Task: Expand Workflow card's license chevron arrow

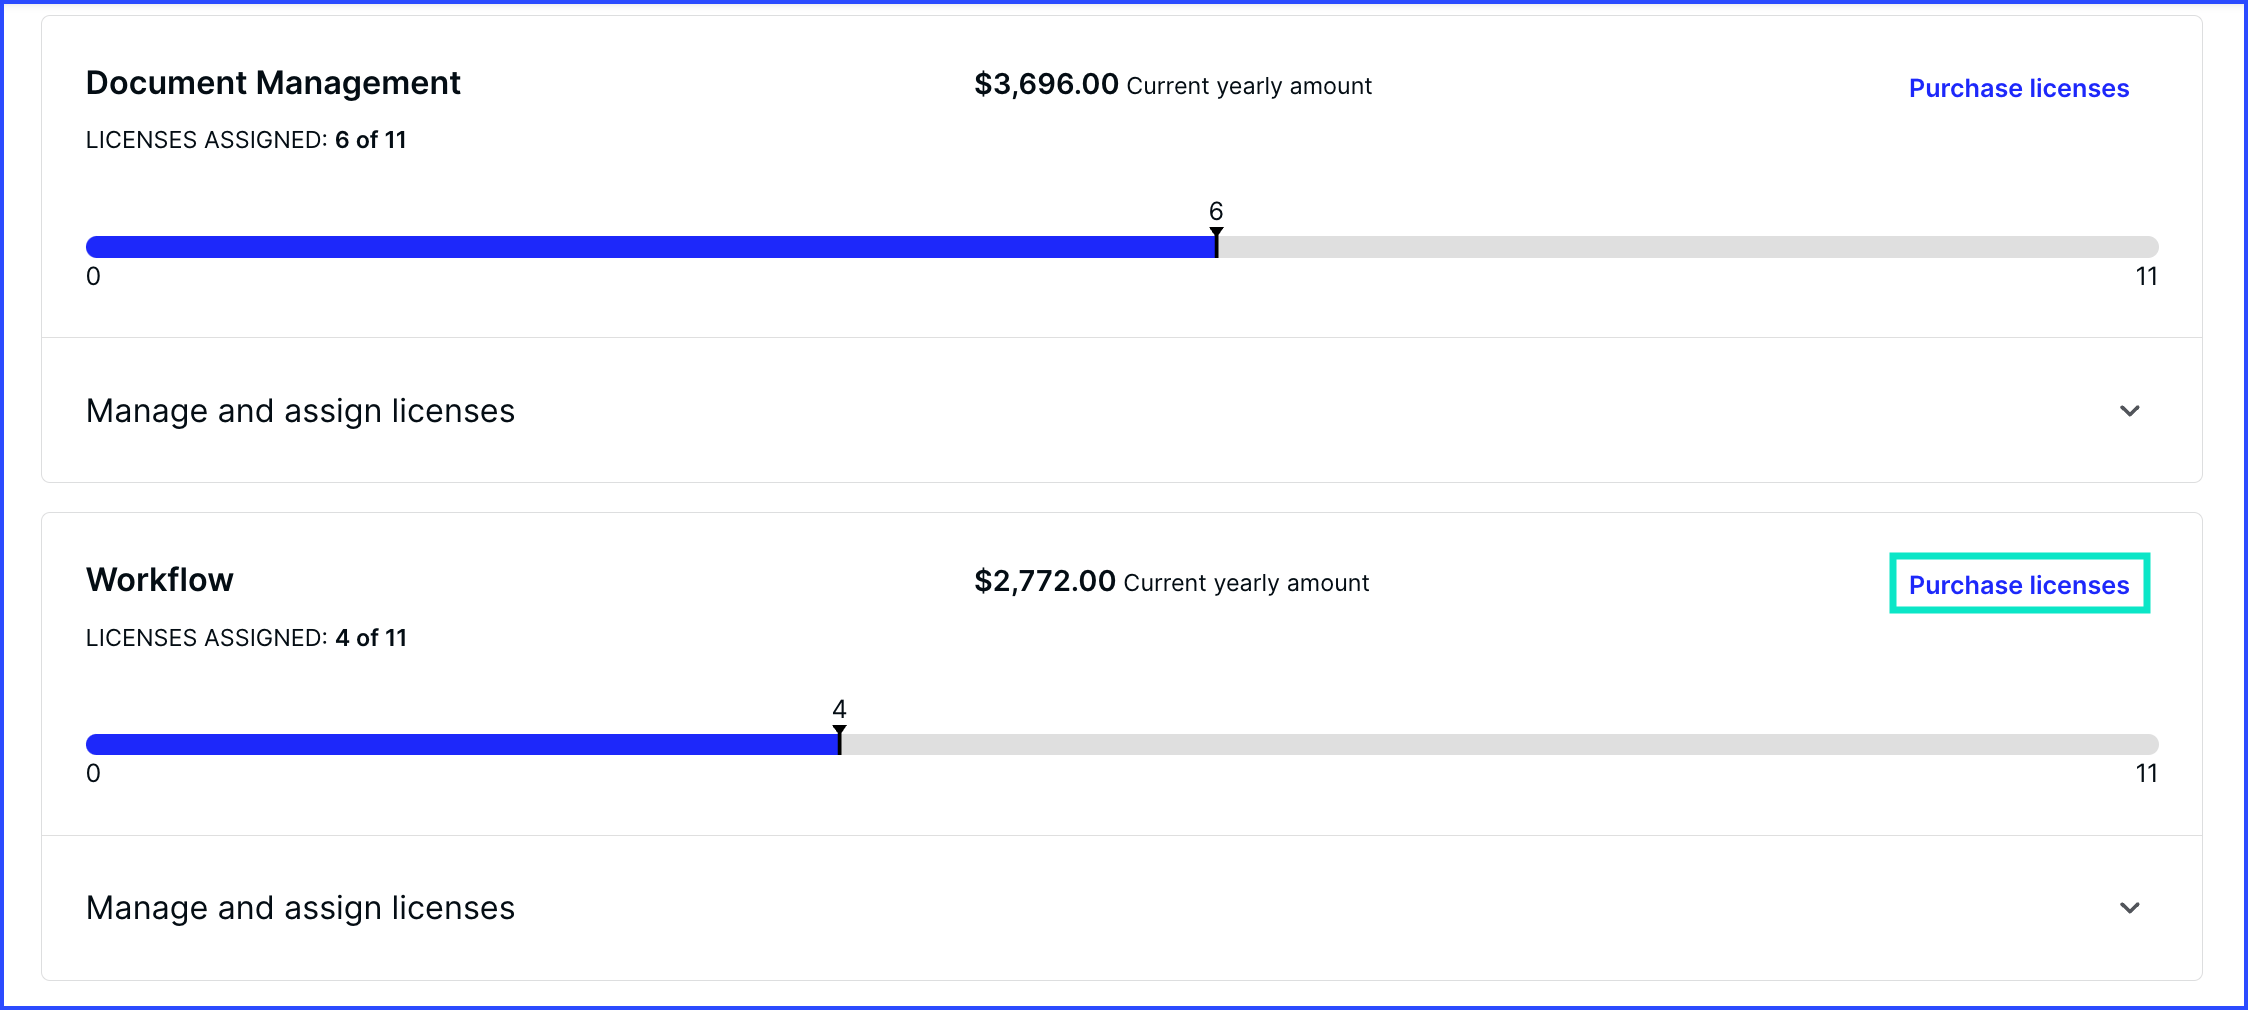Action: click(x=2129, y=908)
